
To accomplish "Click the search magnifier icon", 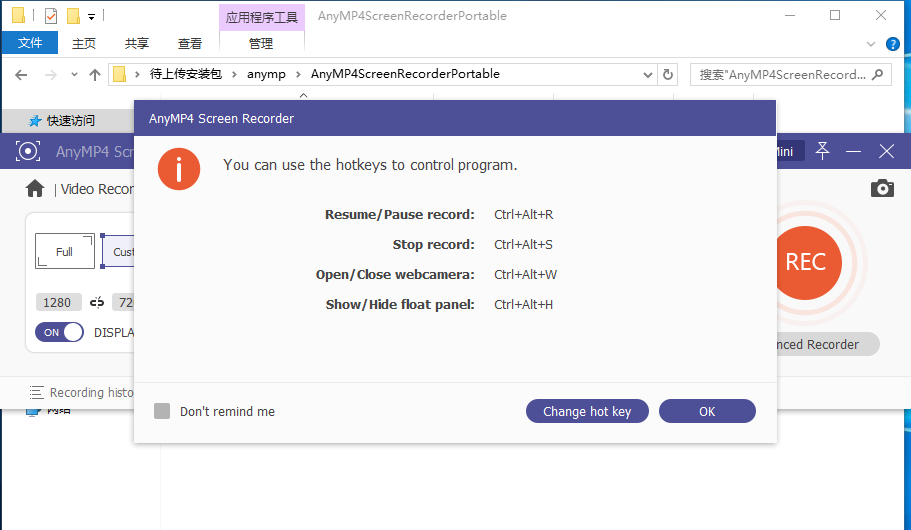I will click(x=878, y=74).
